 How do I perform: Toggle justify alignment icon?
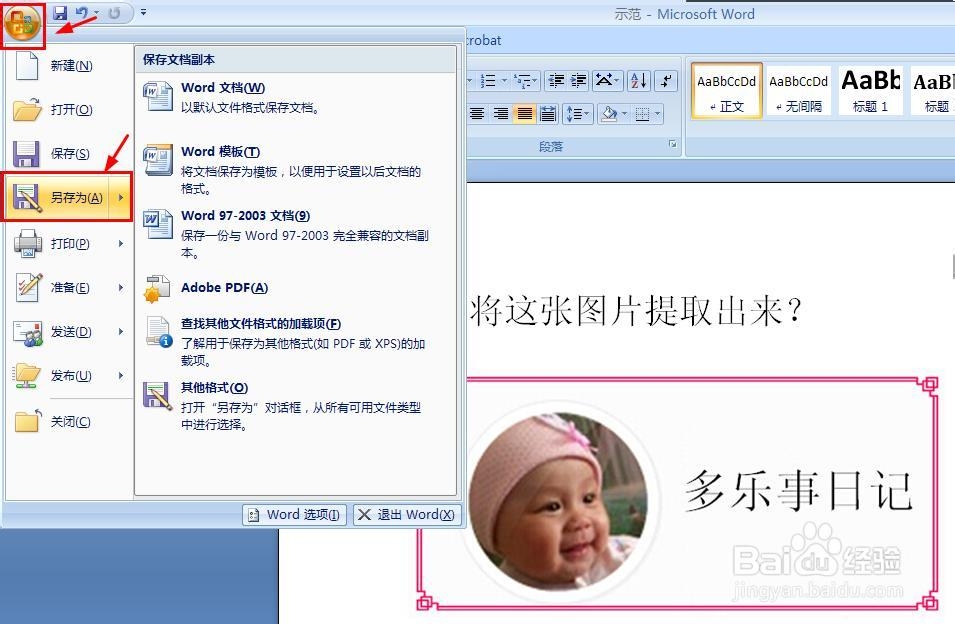pyautogui.click(x=524, y=114)
